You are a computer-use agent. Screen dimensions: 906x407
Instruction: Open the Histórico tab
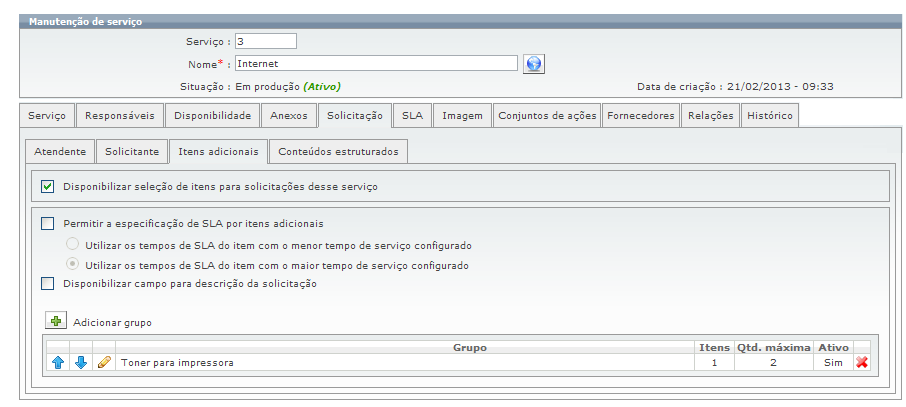tap(770, 116)
